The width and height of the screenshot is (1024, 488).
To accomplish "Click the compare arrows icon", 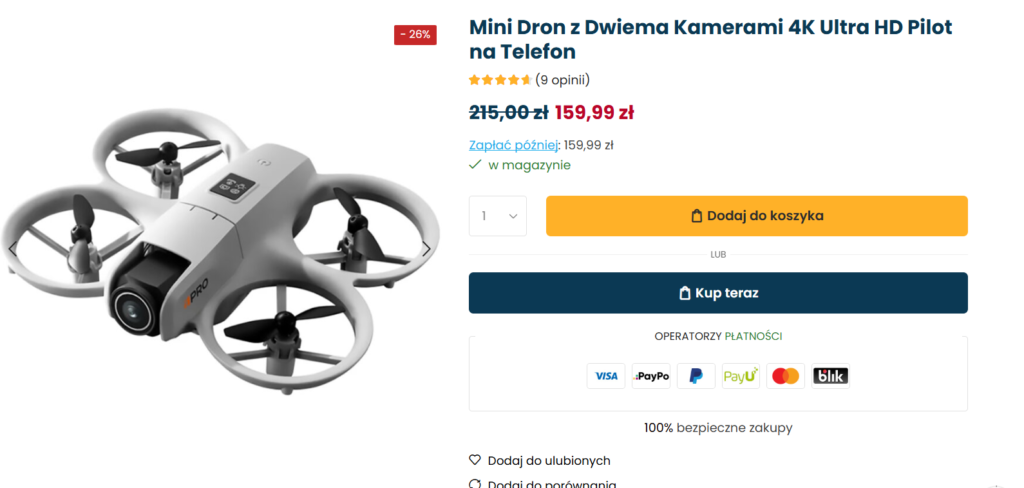I will click(x=475, y=484).
